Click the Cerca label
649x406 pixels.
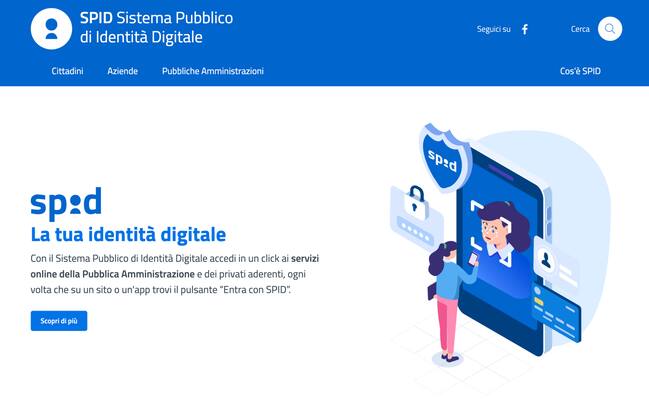(x=580, y=29)
